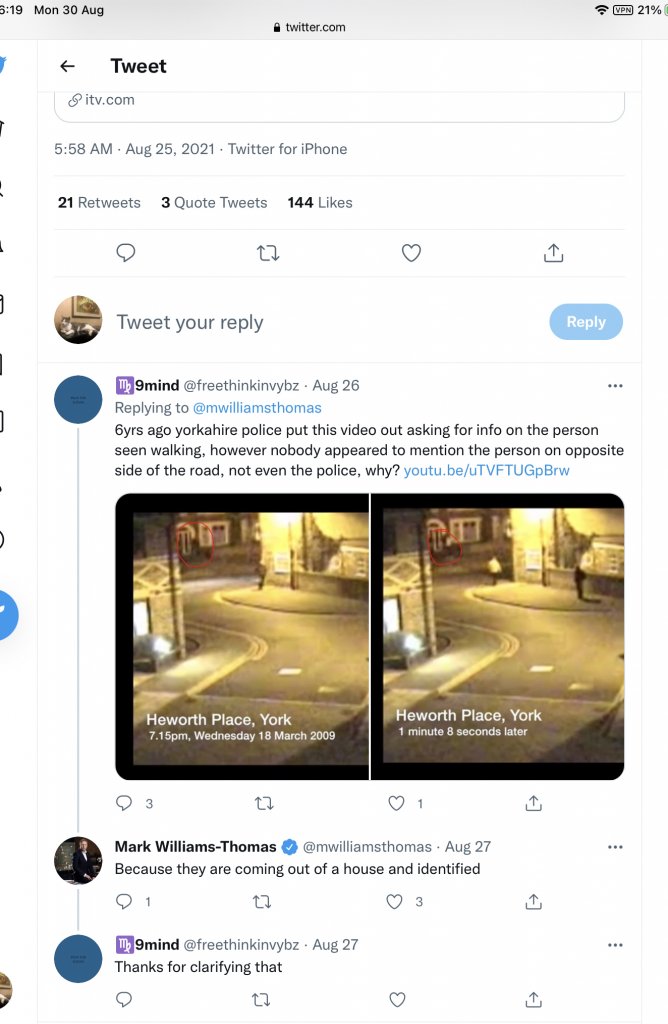Like the main tweet with the heart icon
Viewport: 668px width, 1024px height.
click(411, 253)
